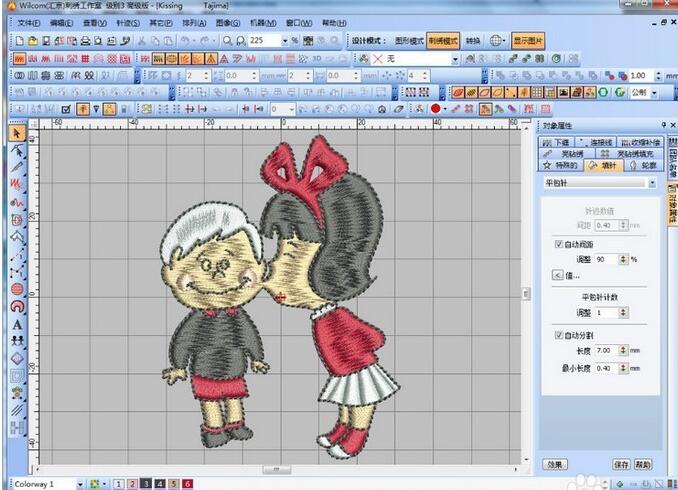This screenshot has width=678, height=490.
Task: Click the Open folder icon
Action: 32,41
